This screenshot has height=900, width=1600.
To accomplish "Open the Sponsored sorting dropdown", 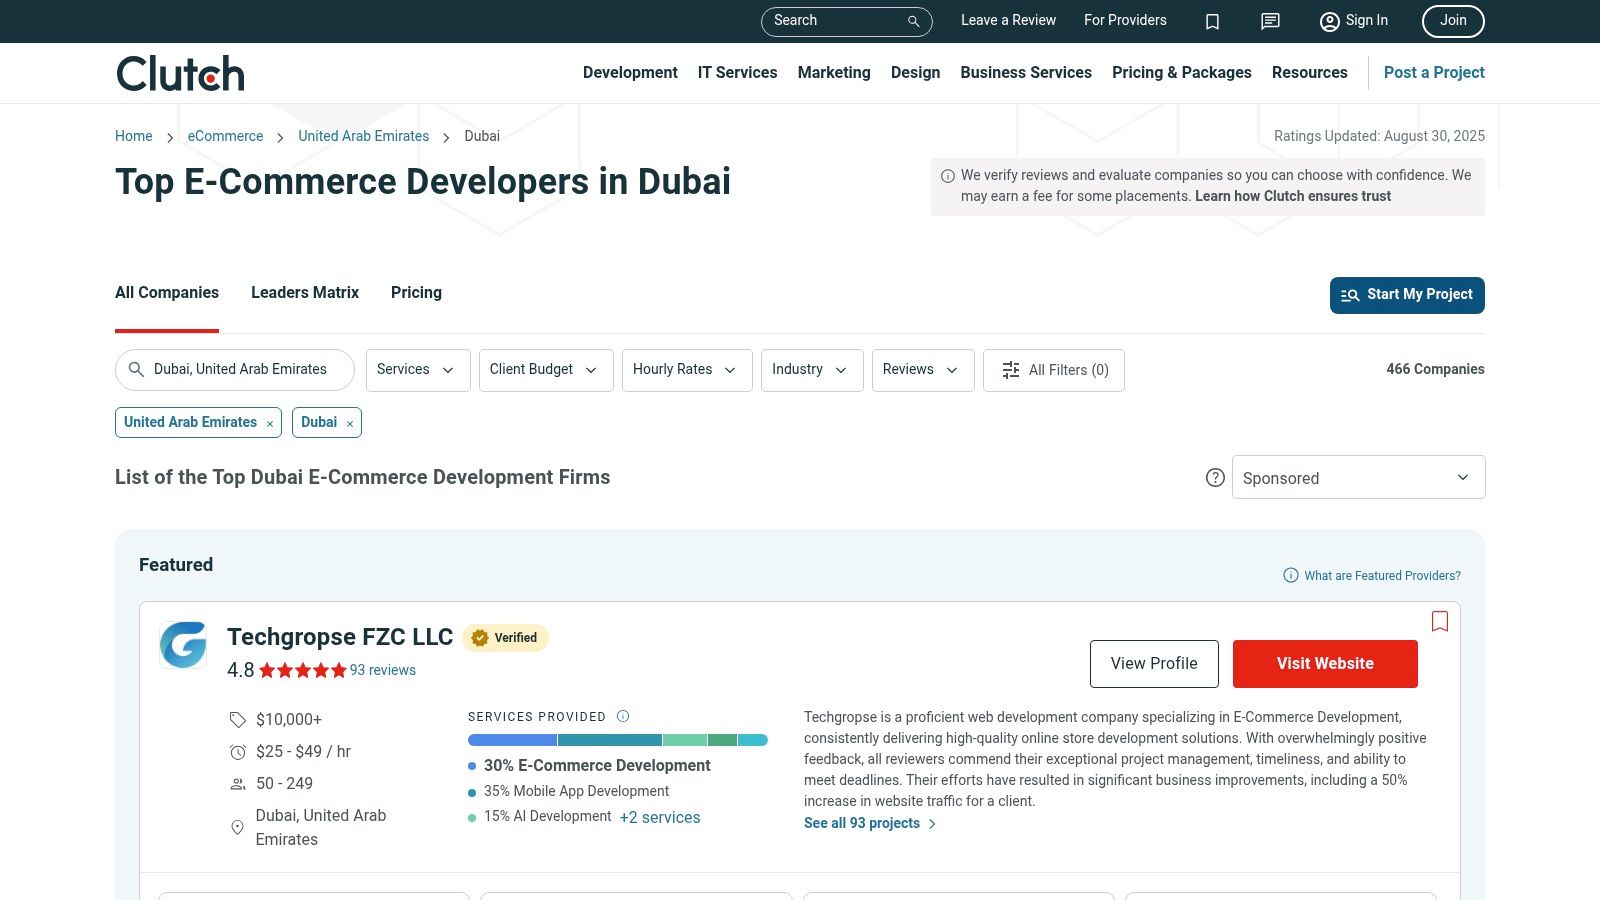I will (x=1358, y=477).
